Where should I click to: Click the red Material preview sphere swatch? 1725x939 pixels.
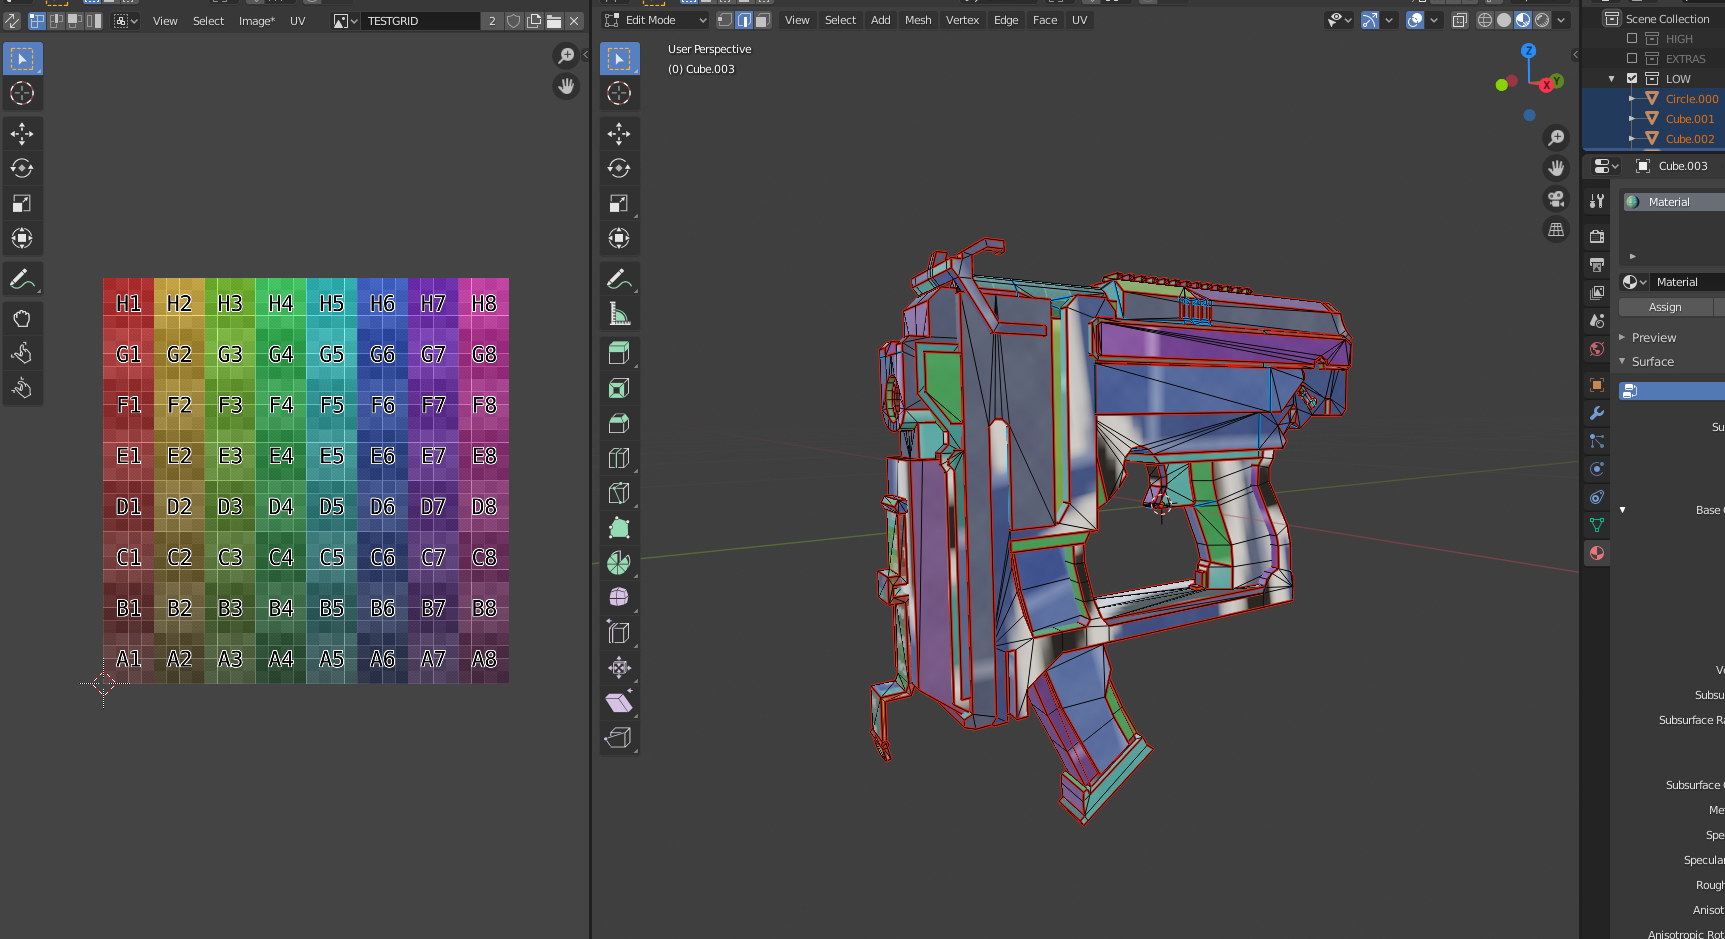(x=1596, y=552)
